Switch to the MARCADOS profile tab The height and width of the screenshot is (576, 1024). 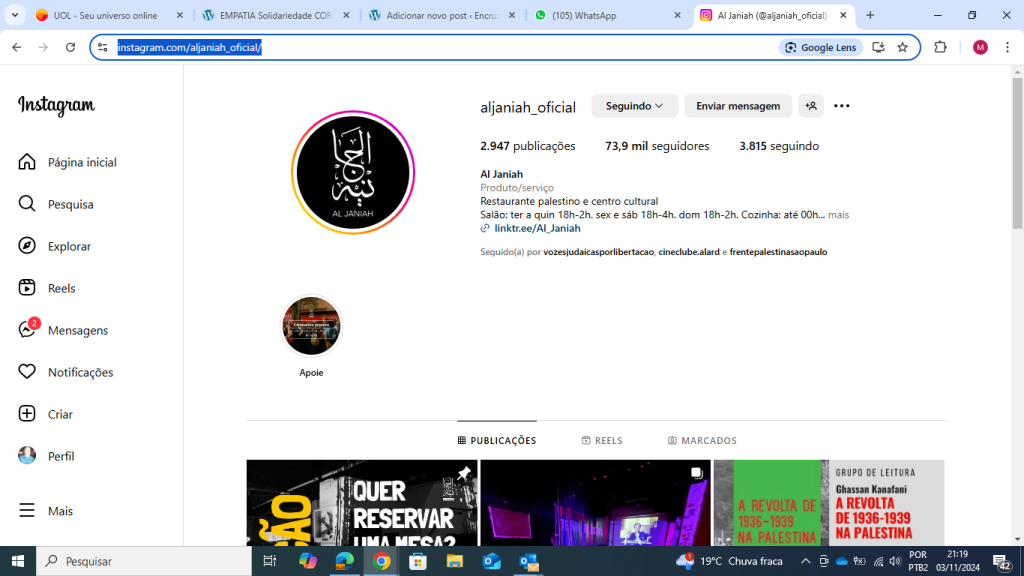point(702,441)
